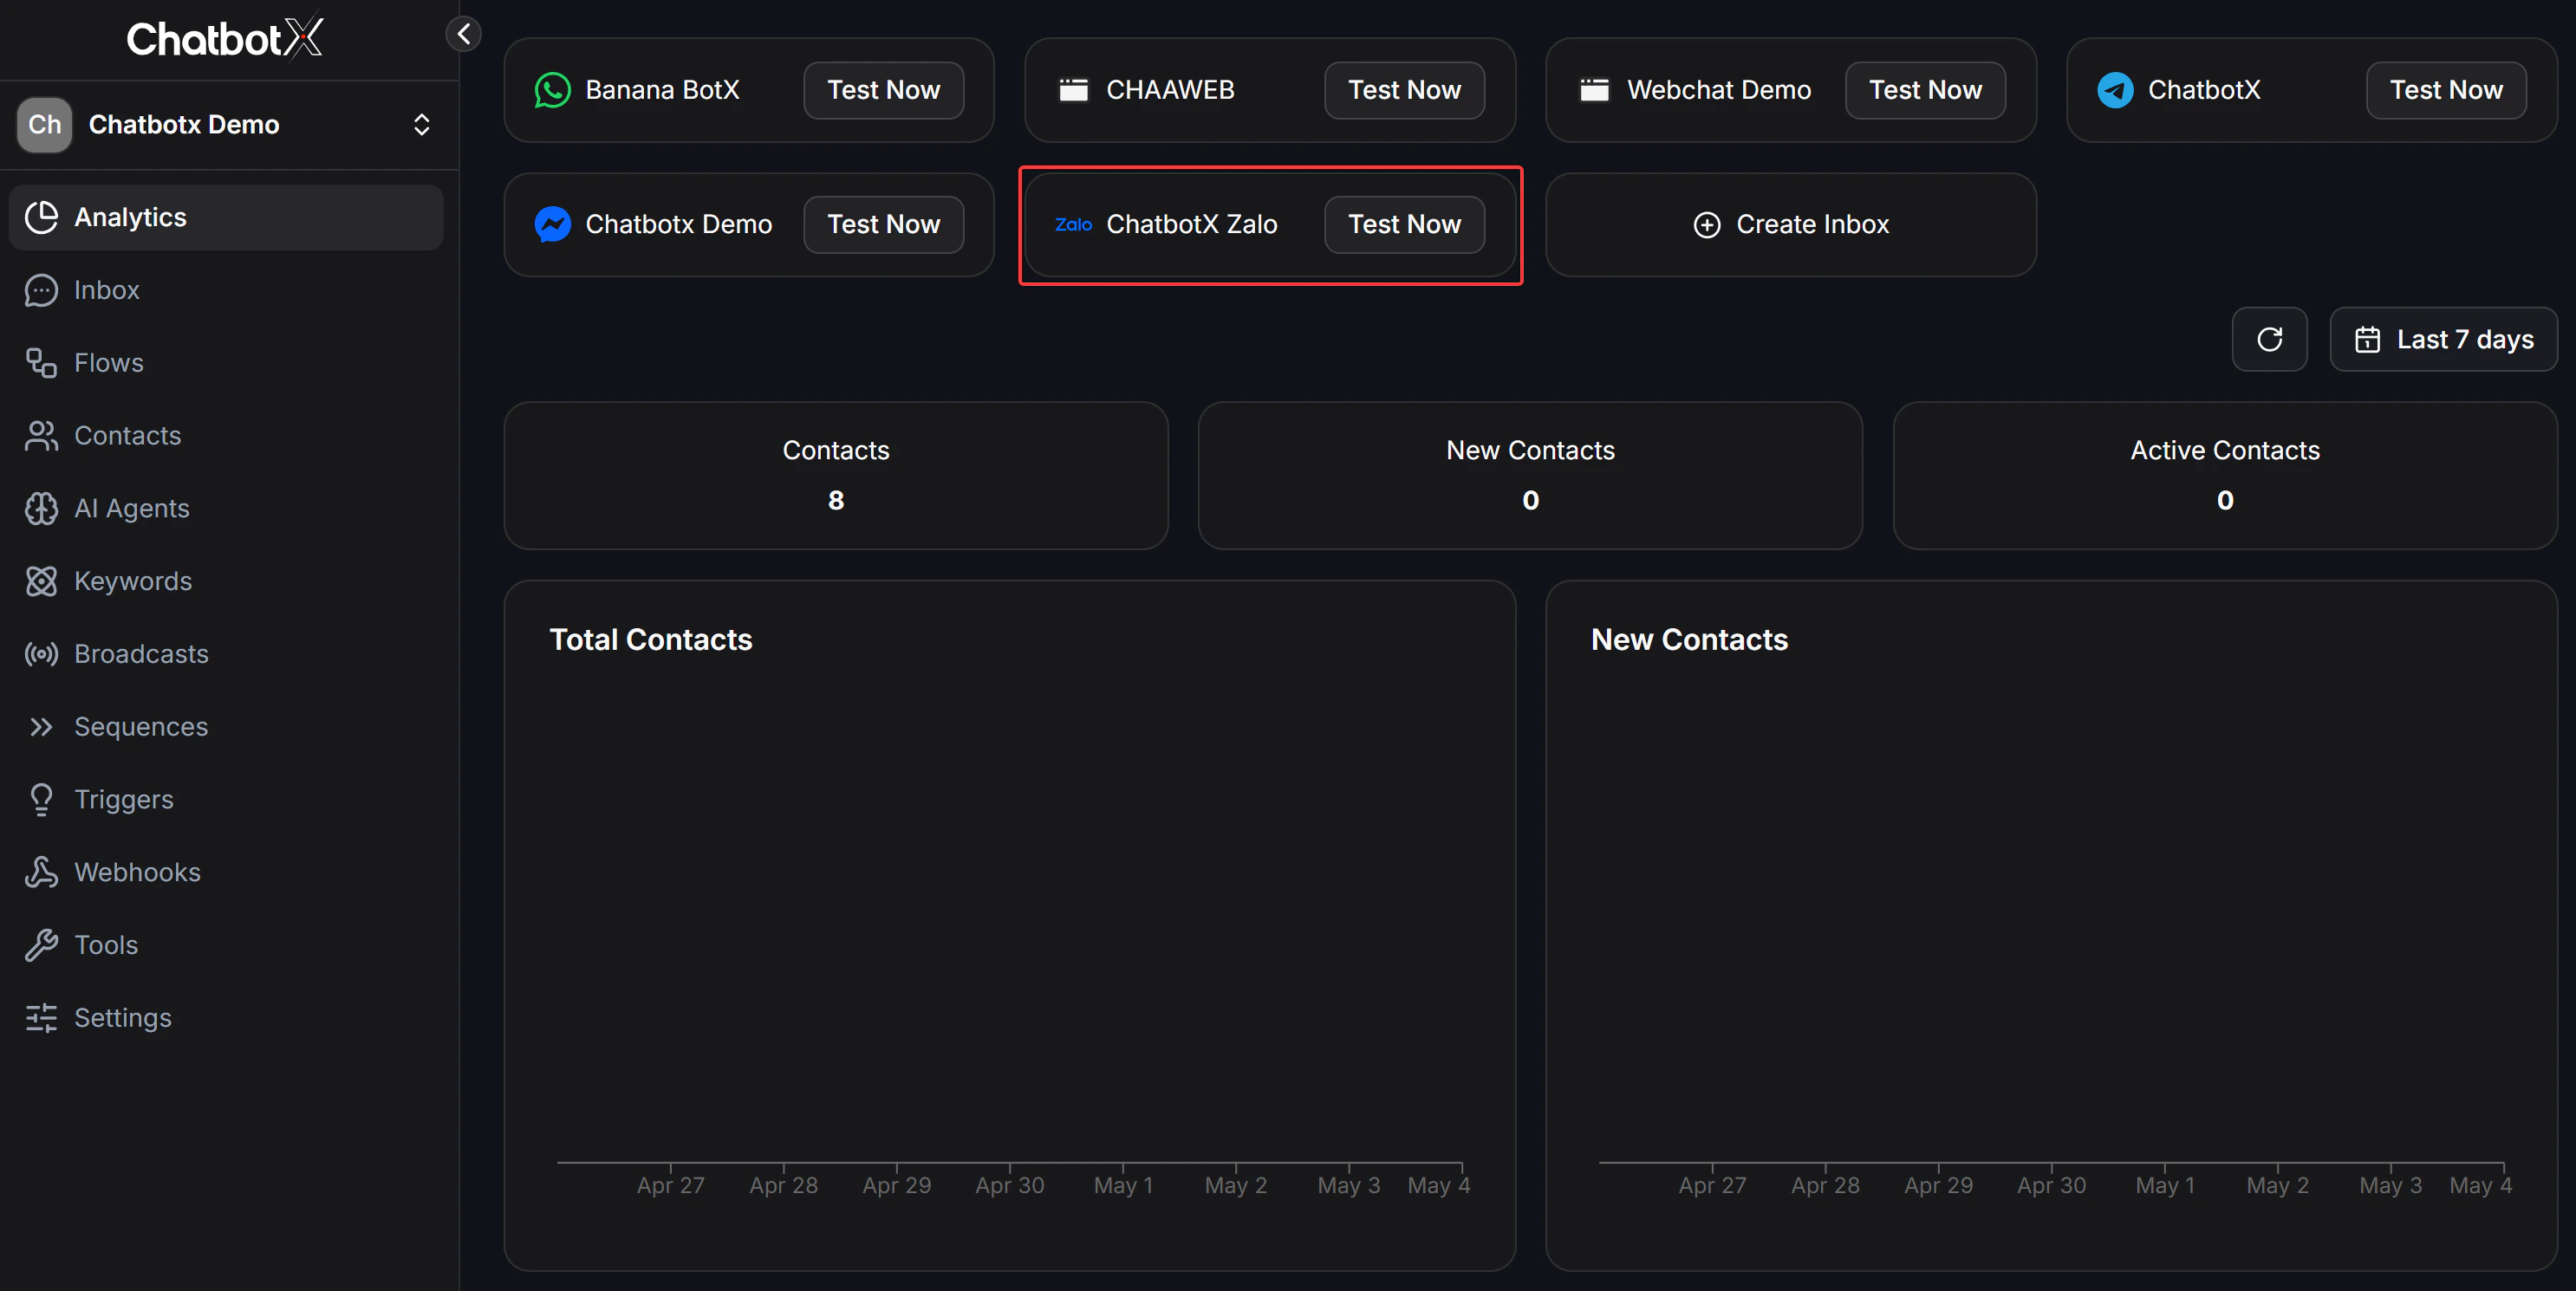This screenshot has height=1291, width=2576.
Task: Click the Inbox chat bubble icon
Action: coord(41,290)
